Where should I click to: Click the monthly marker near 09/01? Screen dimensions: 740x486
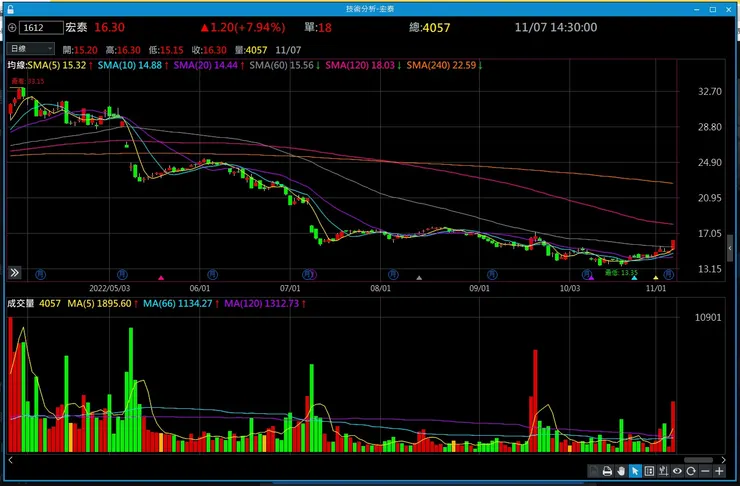[x=492, y=274]
